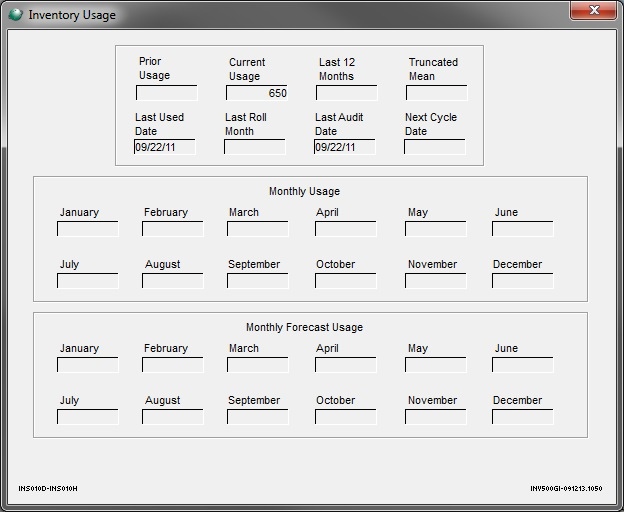Select the Monthly Usage May field
Screen dimensions: 624x512
point(436,229)
